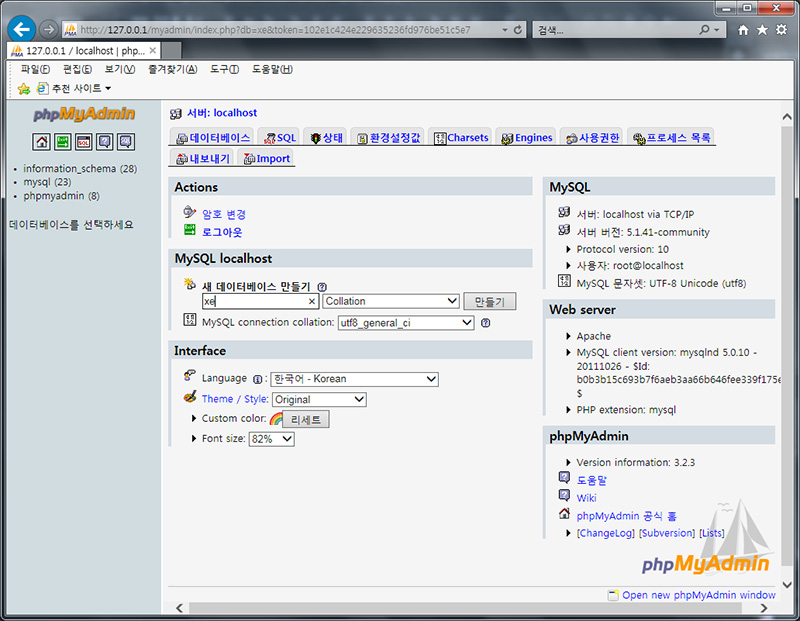Switch to the 환경설정값 tab

tap(388, 138)
